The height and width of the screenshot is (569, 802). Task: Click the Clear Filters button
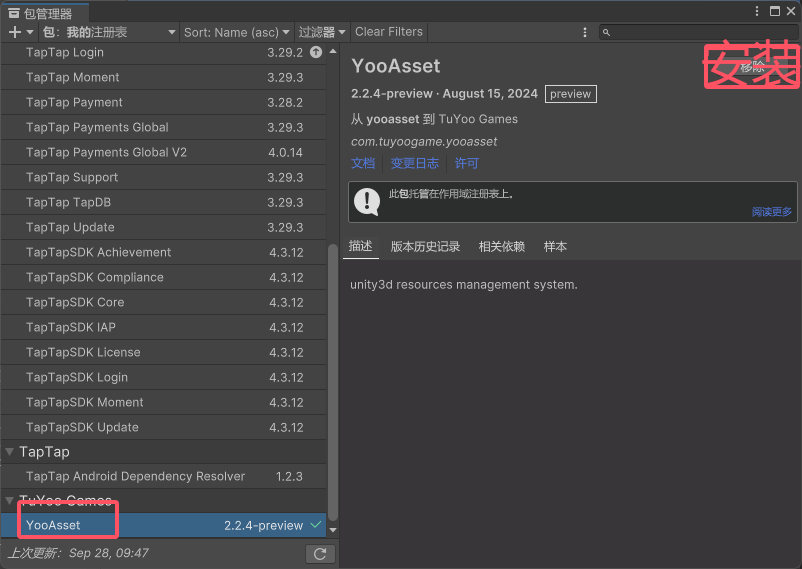[x=389, y=32]
